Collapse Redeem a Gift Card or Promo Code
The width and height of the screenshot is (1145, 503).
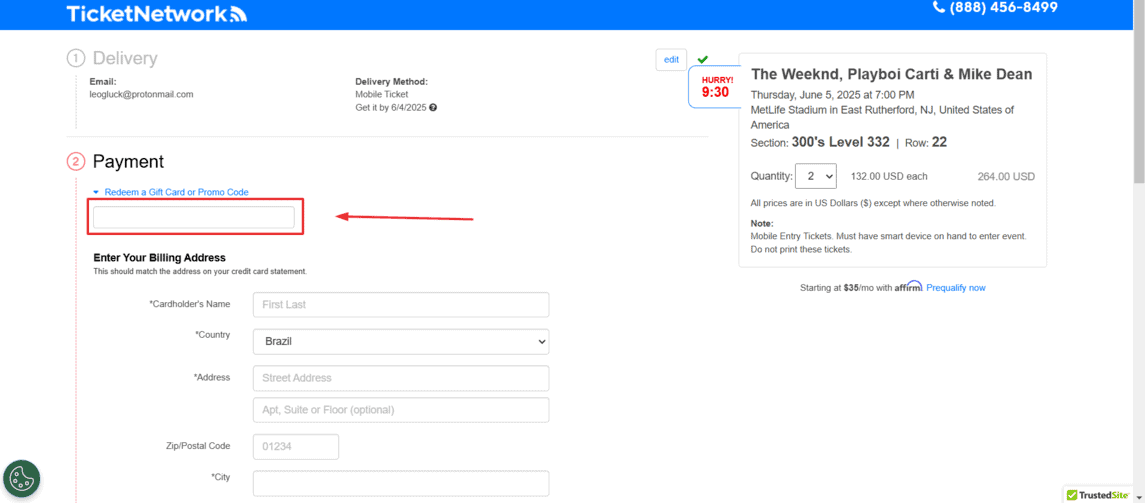coord(171,192)
